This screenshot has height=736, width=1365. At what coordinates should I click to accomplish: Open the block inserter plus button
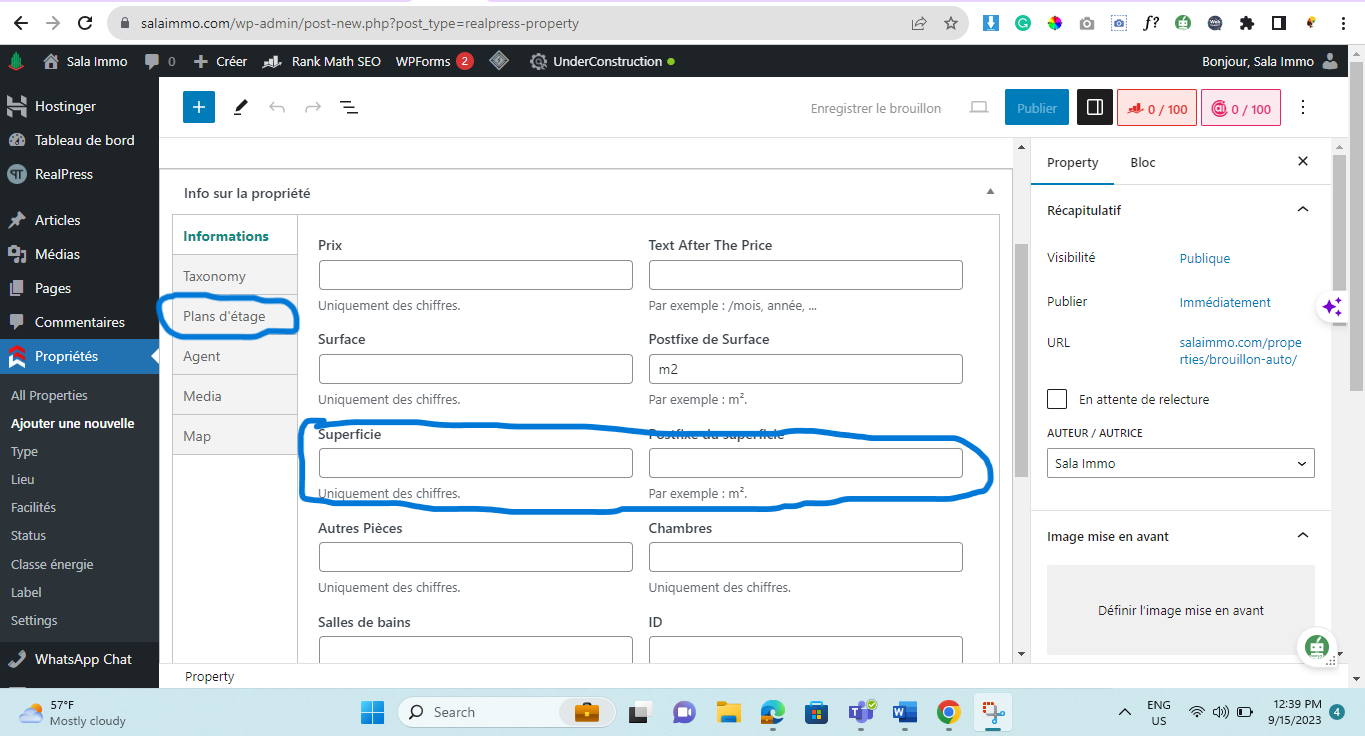pyautogui.click(x=199, y=107)
